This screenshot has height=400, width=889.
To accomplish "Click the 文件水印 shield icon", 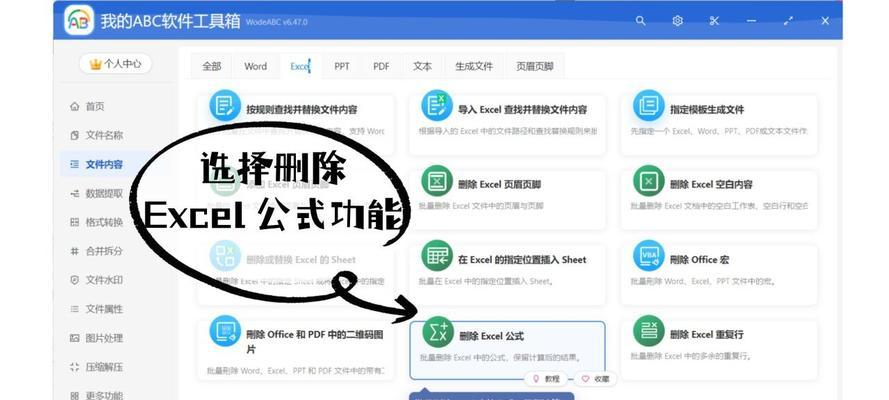I will (74, 280).
